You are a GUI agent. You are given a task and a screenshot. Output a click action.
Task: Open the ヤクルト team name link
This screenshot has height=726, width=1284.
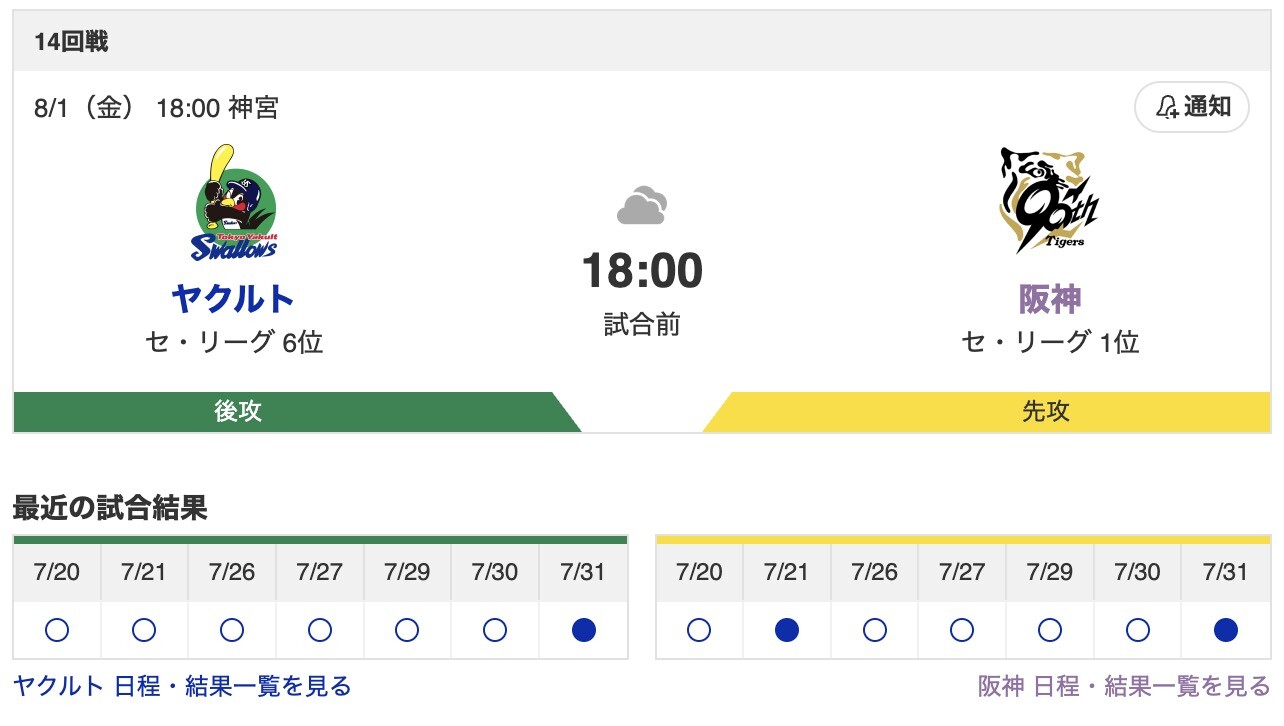pyautogui.click(x=233, y=298)
